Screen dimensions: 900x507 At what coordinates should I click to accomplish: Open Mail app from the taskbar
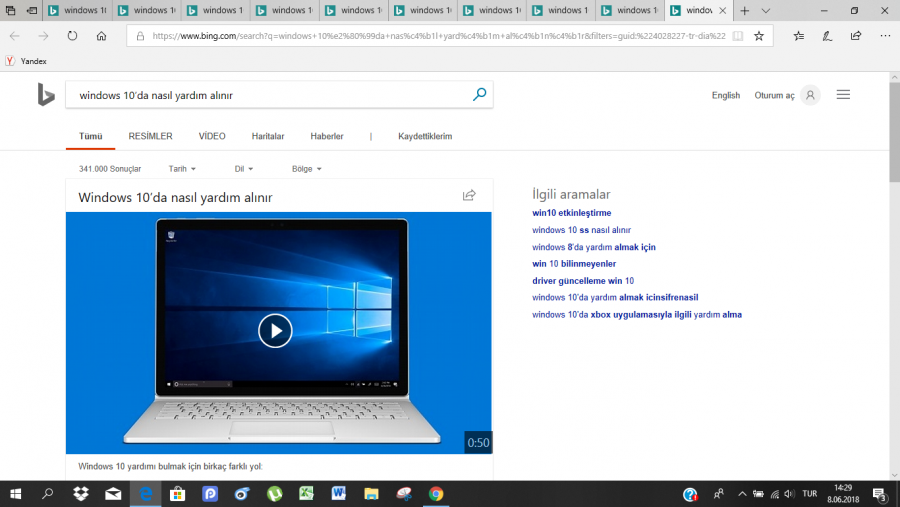pyautogui.click(x=113, y=494)
